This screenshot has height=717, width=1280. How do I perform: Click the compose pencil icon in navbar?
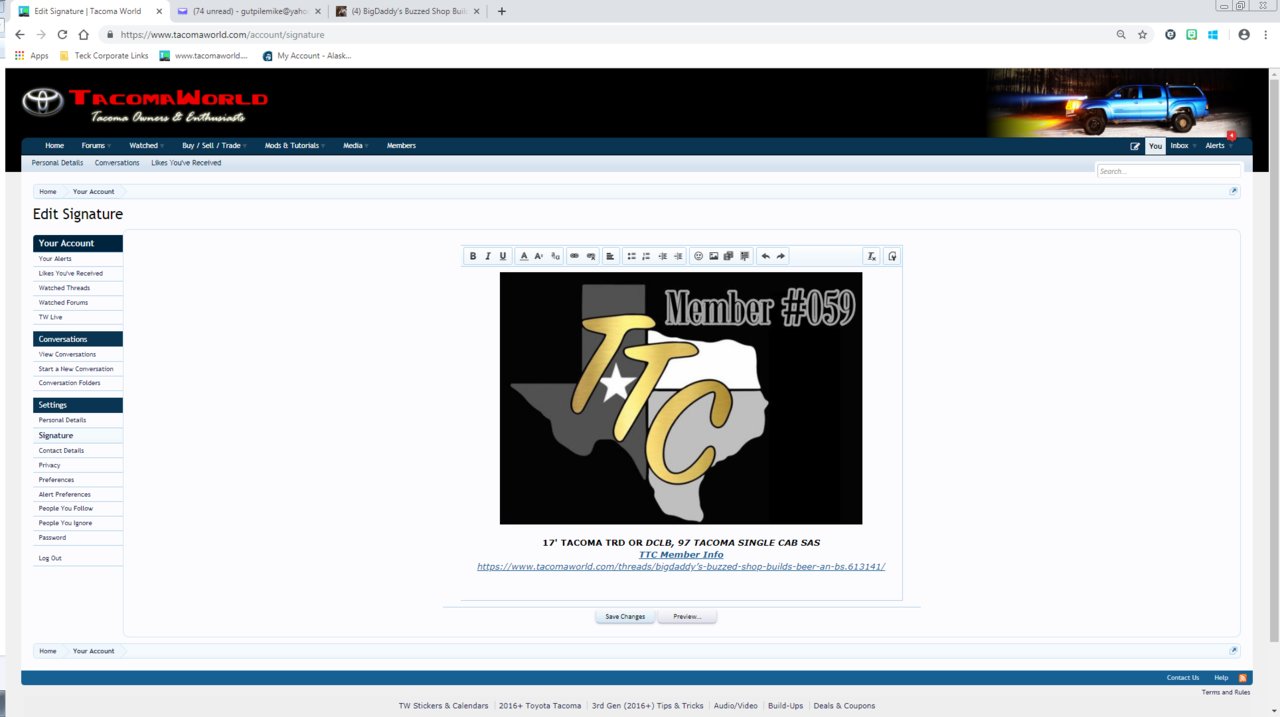[x=1135, y=146]
